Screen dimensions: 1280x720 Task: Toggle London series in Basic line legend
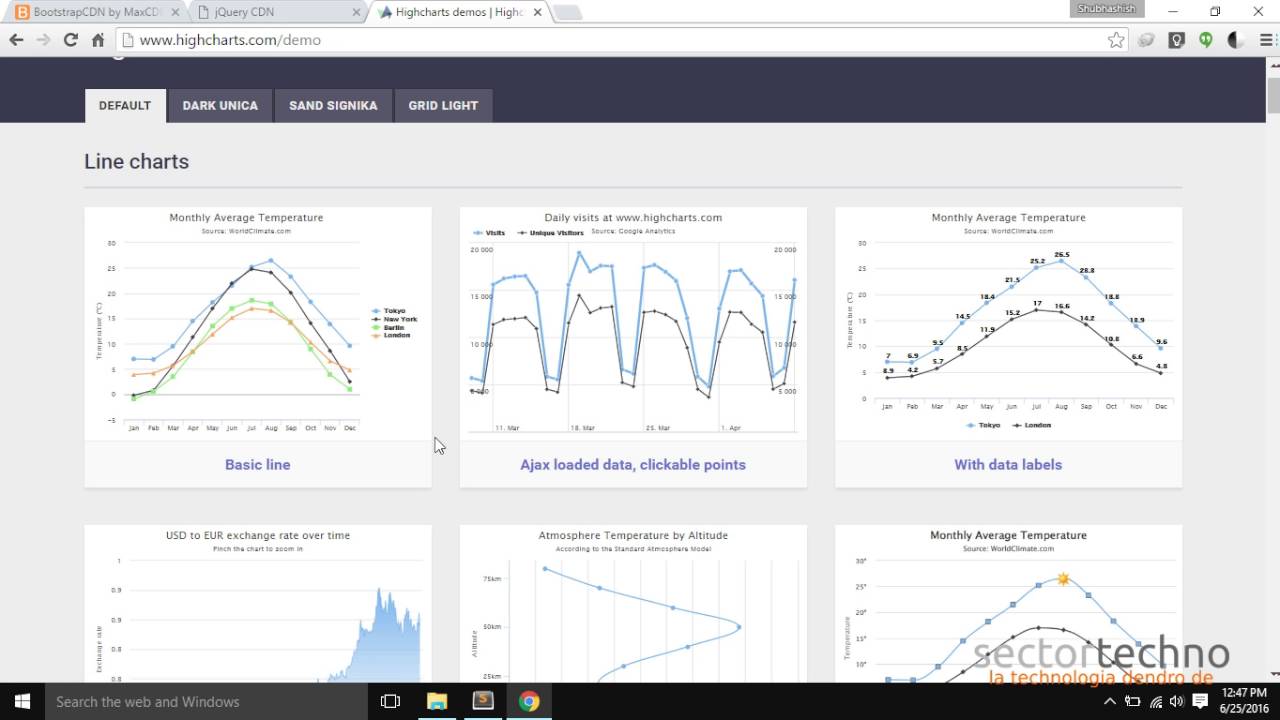pyautogui.click(x=392, y=335)
